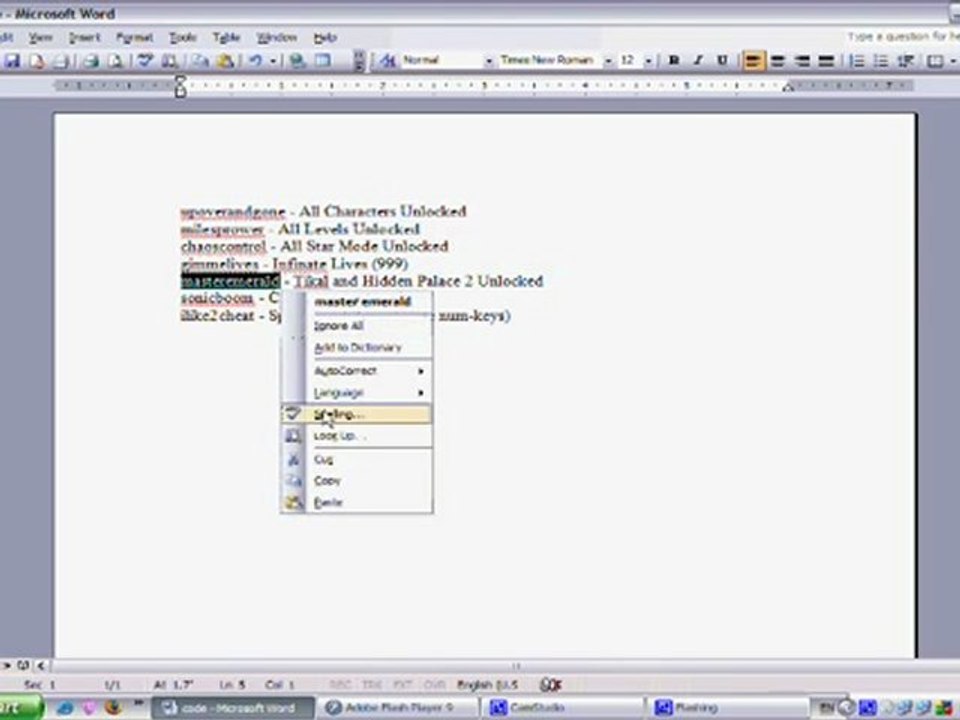This screenshot has width=960, height=720.
Task: Open the Window menu
Action: point(276,38)
